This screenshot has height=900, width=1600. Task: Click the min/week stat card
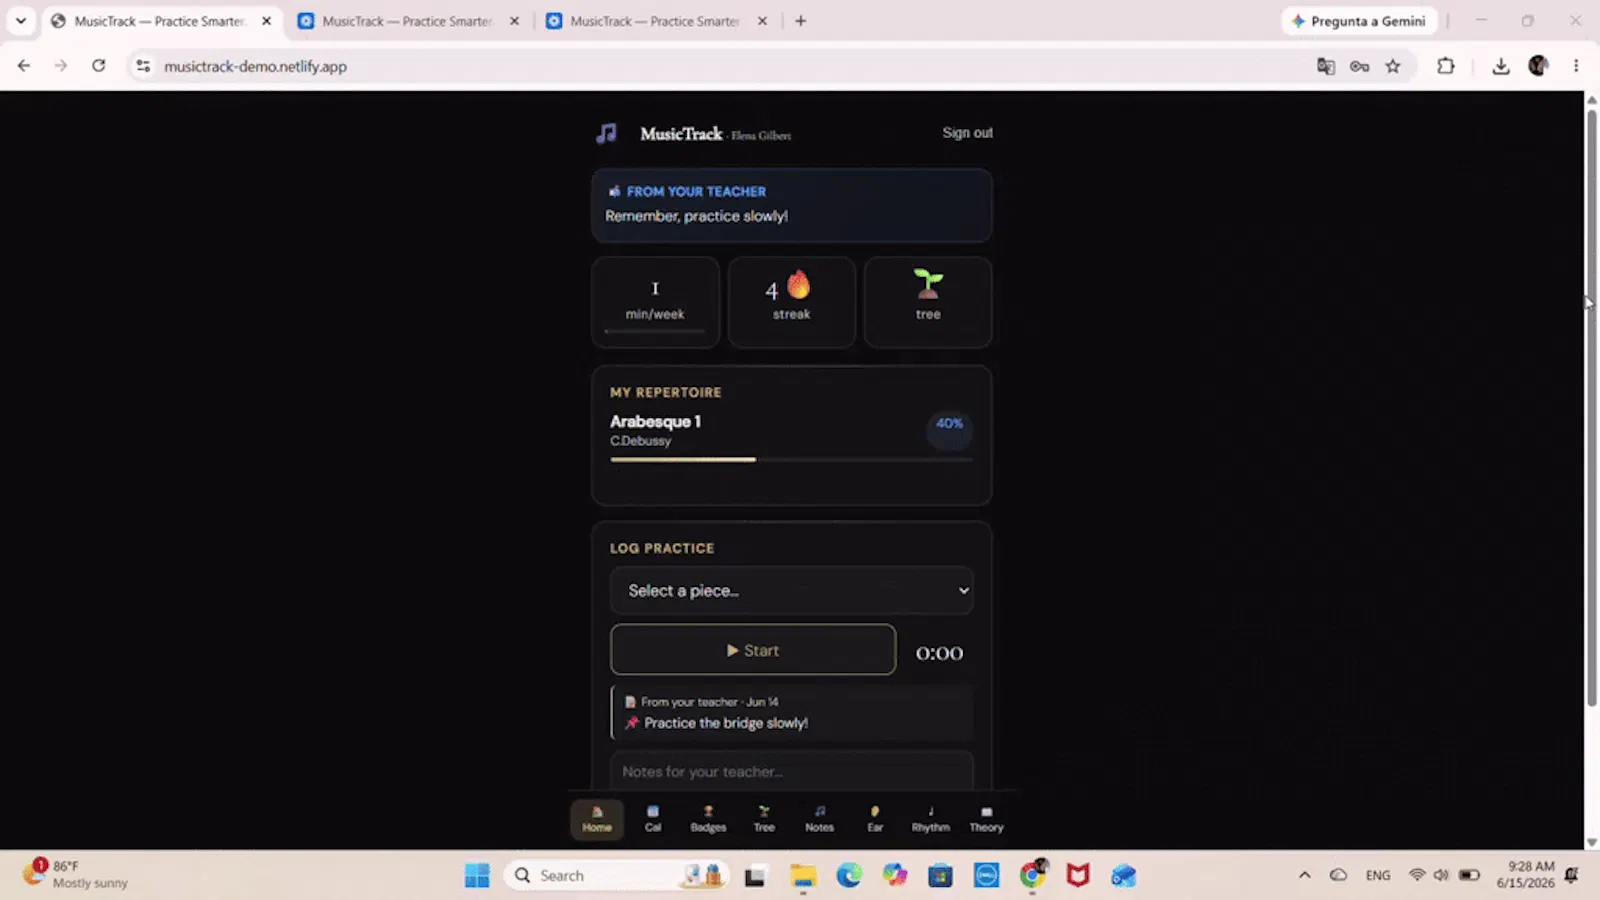coord(655,302)
